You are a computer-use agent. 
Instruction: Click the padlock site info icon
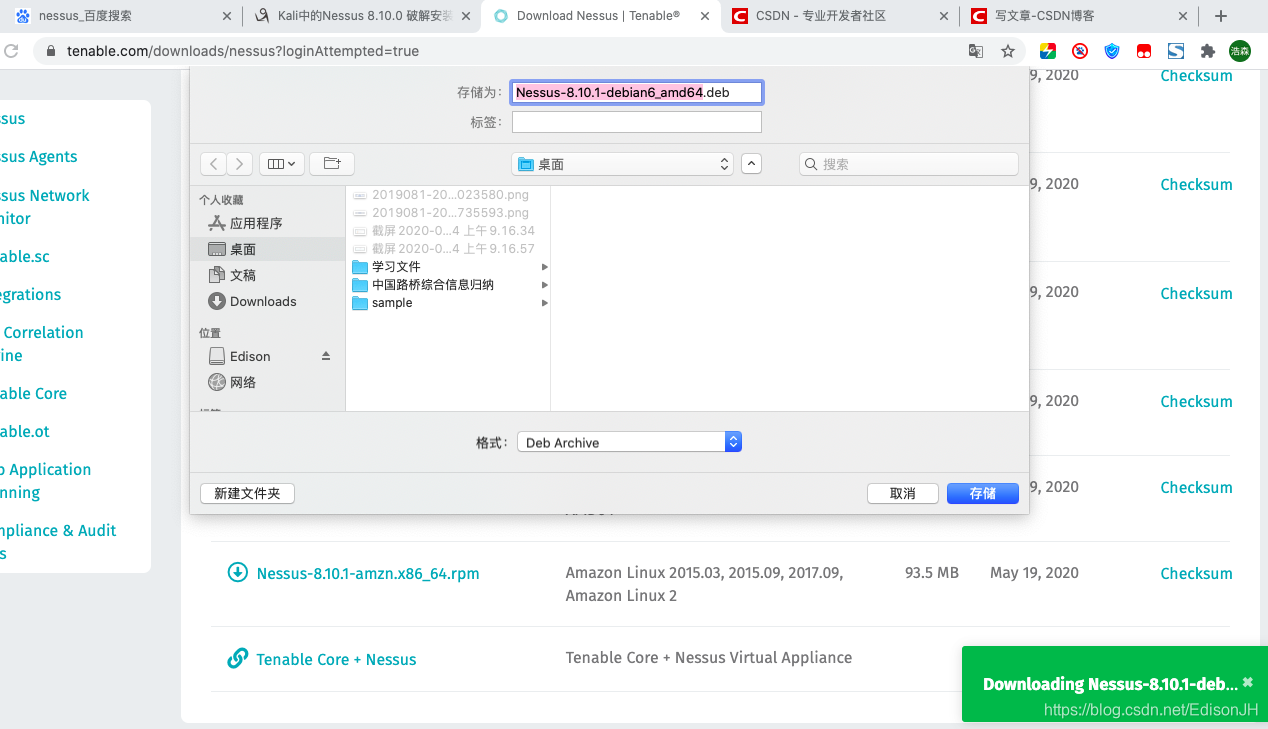(52, 51)
